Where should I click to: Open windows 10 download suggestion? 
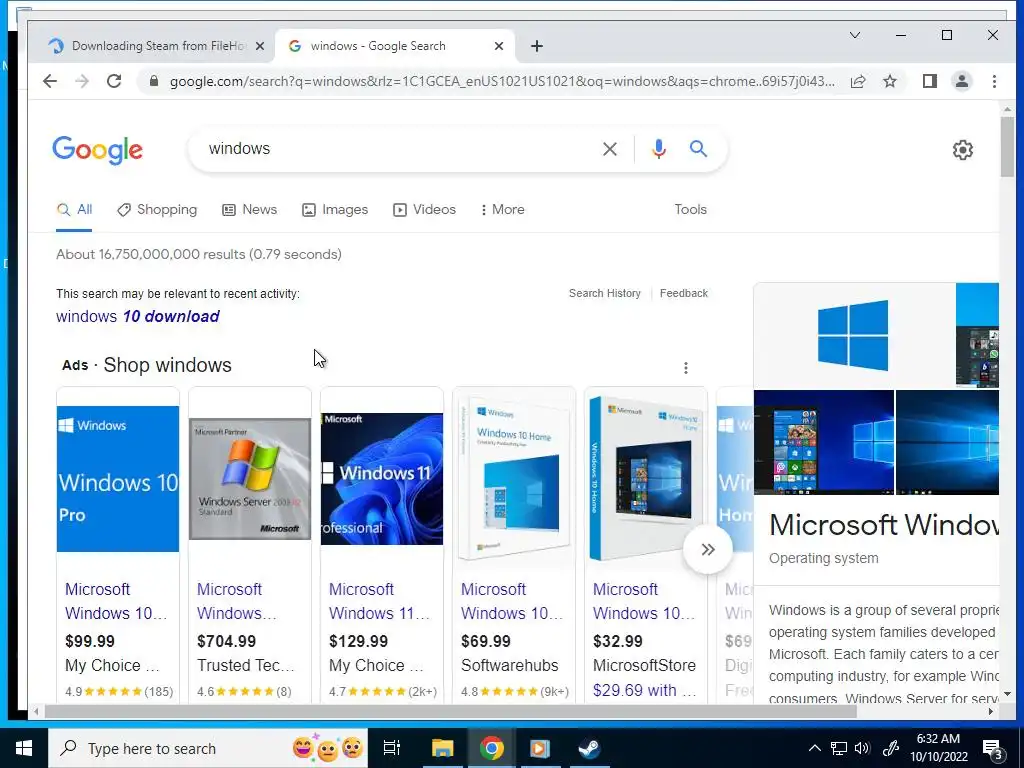click(138, 317)
